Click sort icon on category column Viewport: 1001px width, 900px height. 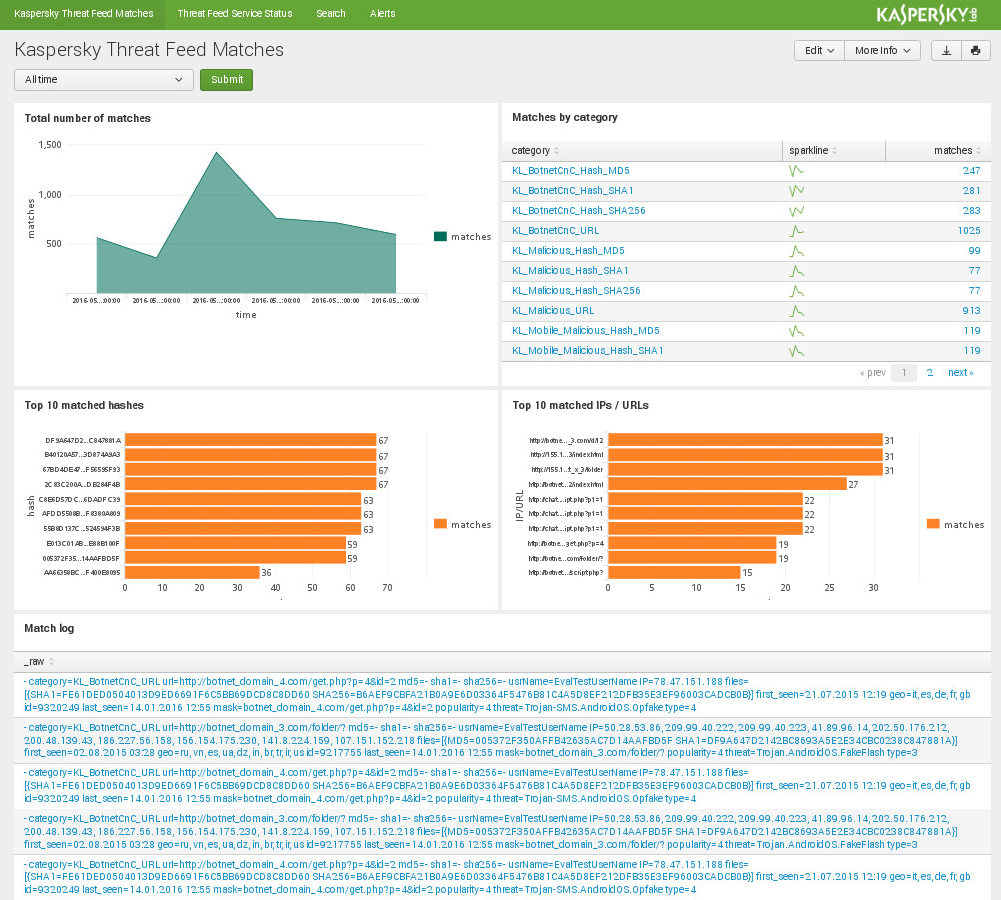(556, 151)
